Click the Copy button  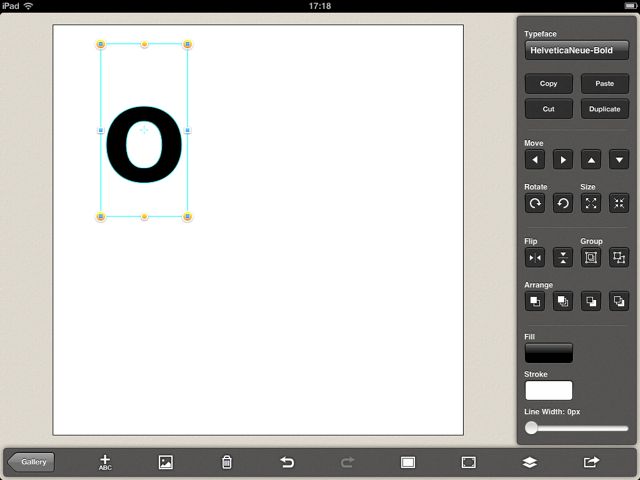coord(549,84)
